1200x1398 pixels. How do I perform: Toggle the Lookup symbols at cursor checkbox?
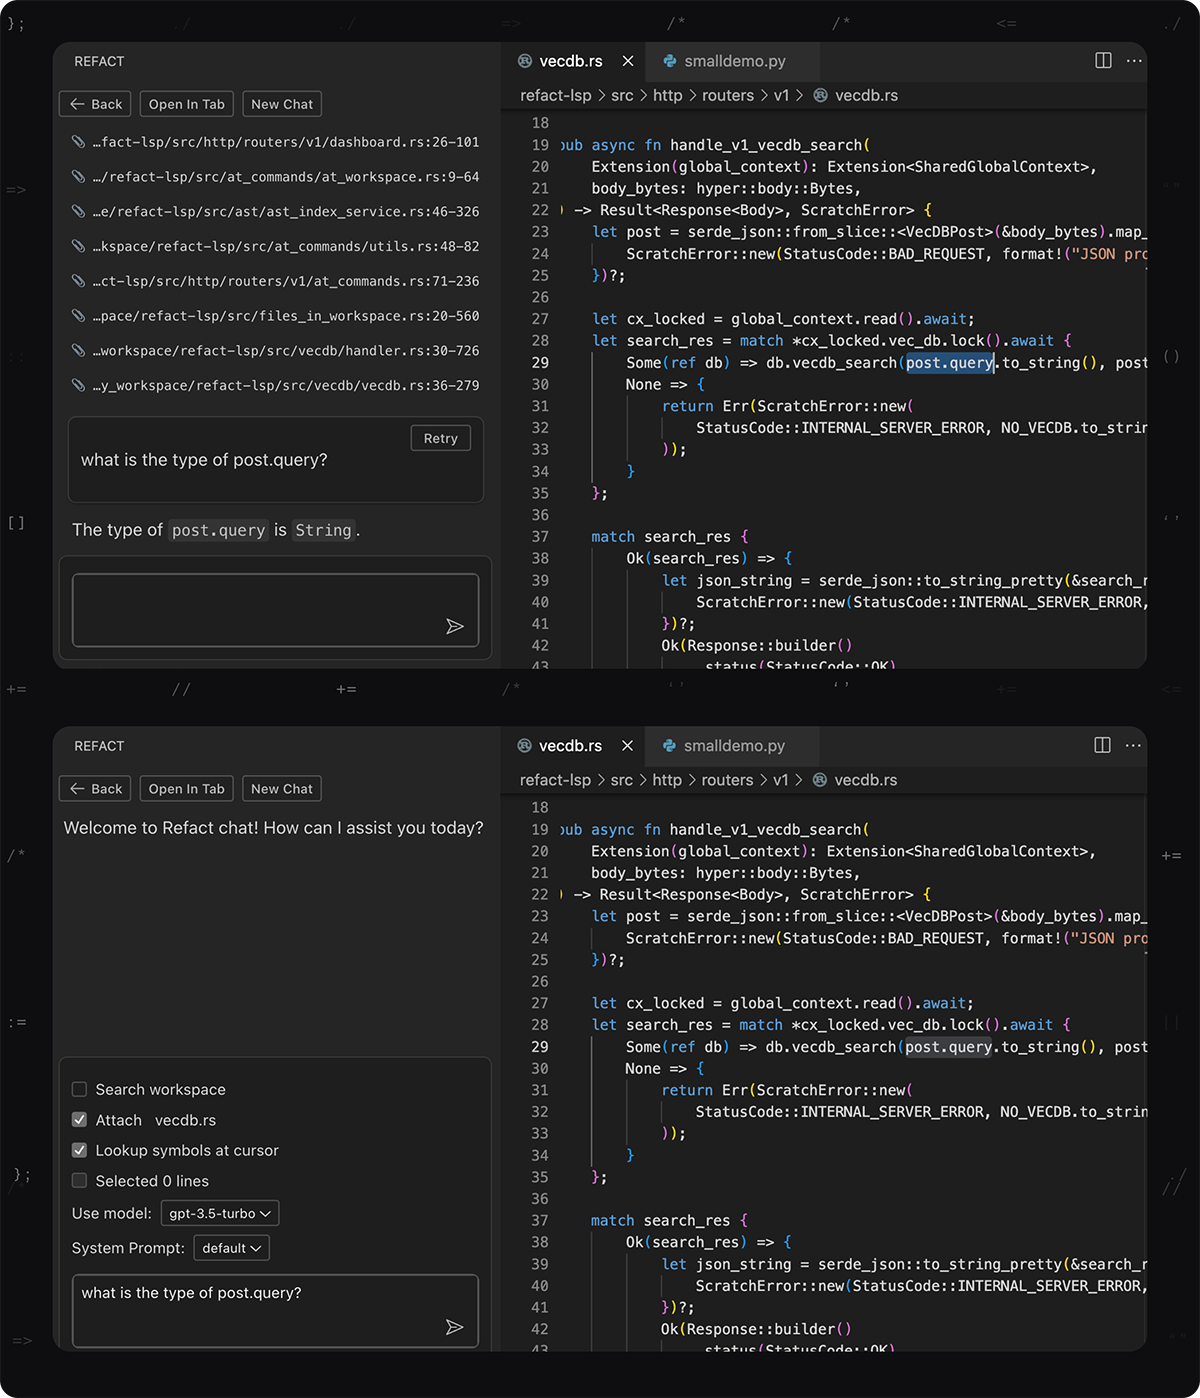[x=80, y=1151]
